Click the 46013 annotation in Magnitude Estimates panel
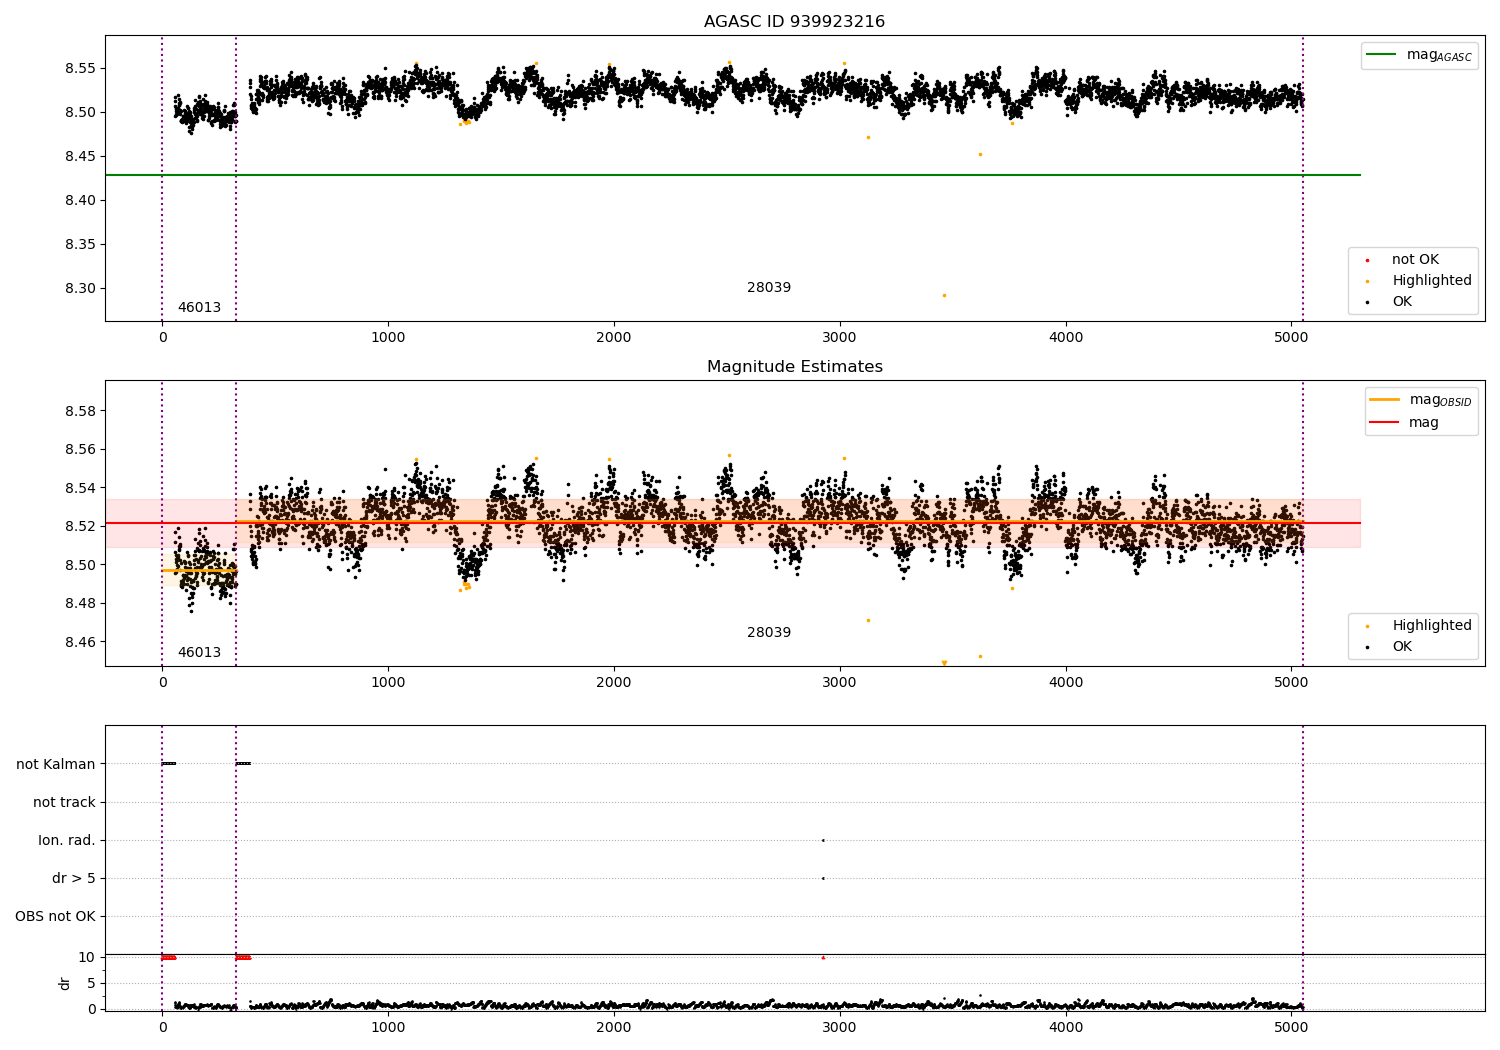Image resolution: width=1500 pixels, height=1050 pixels. [199, 653]
